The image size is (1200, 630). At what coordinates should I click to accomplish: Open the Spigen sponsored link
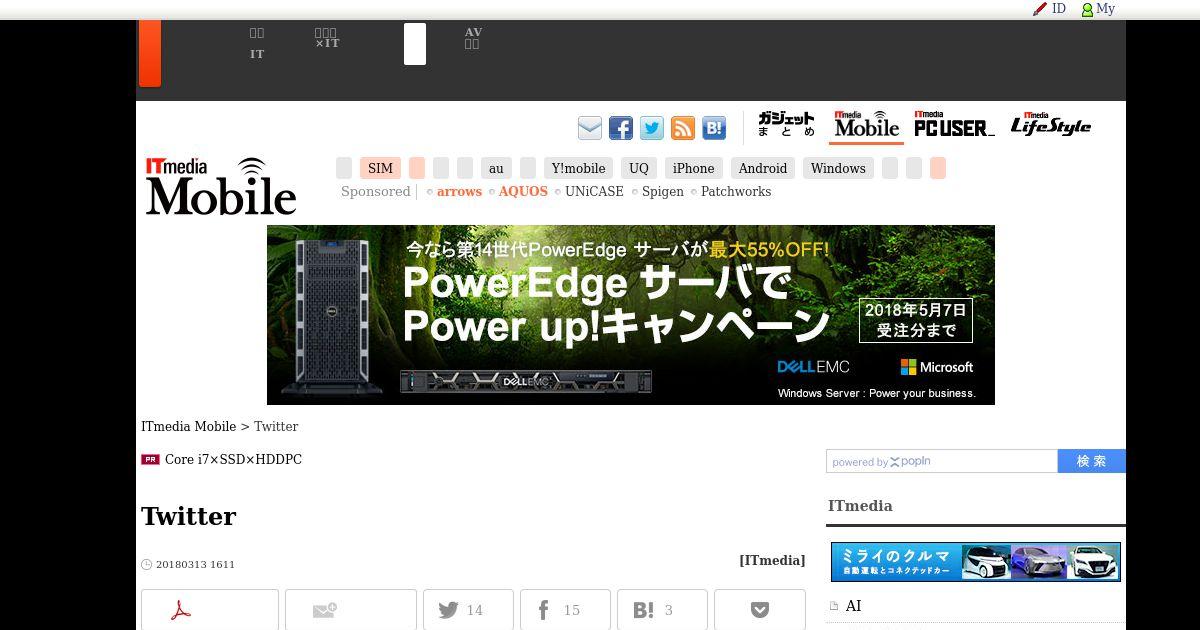coord(663,191)
